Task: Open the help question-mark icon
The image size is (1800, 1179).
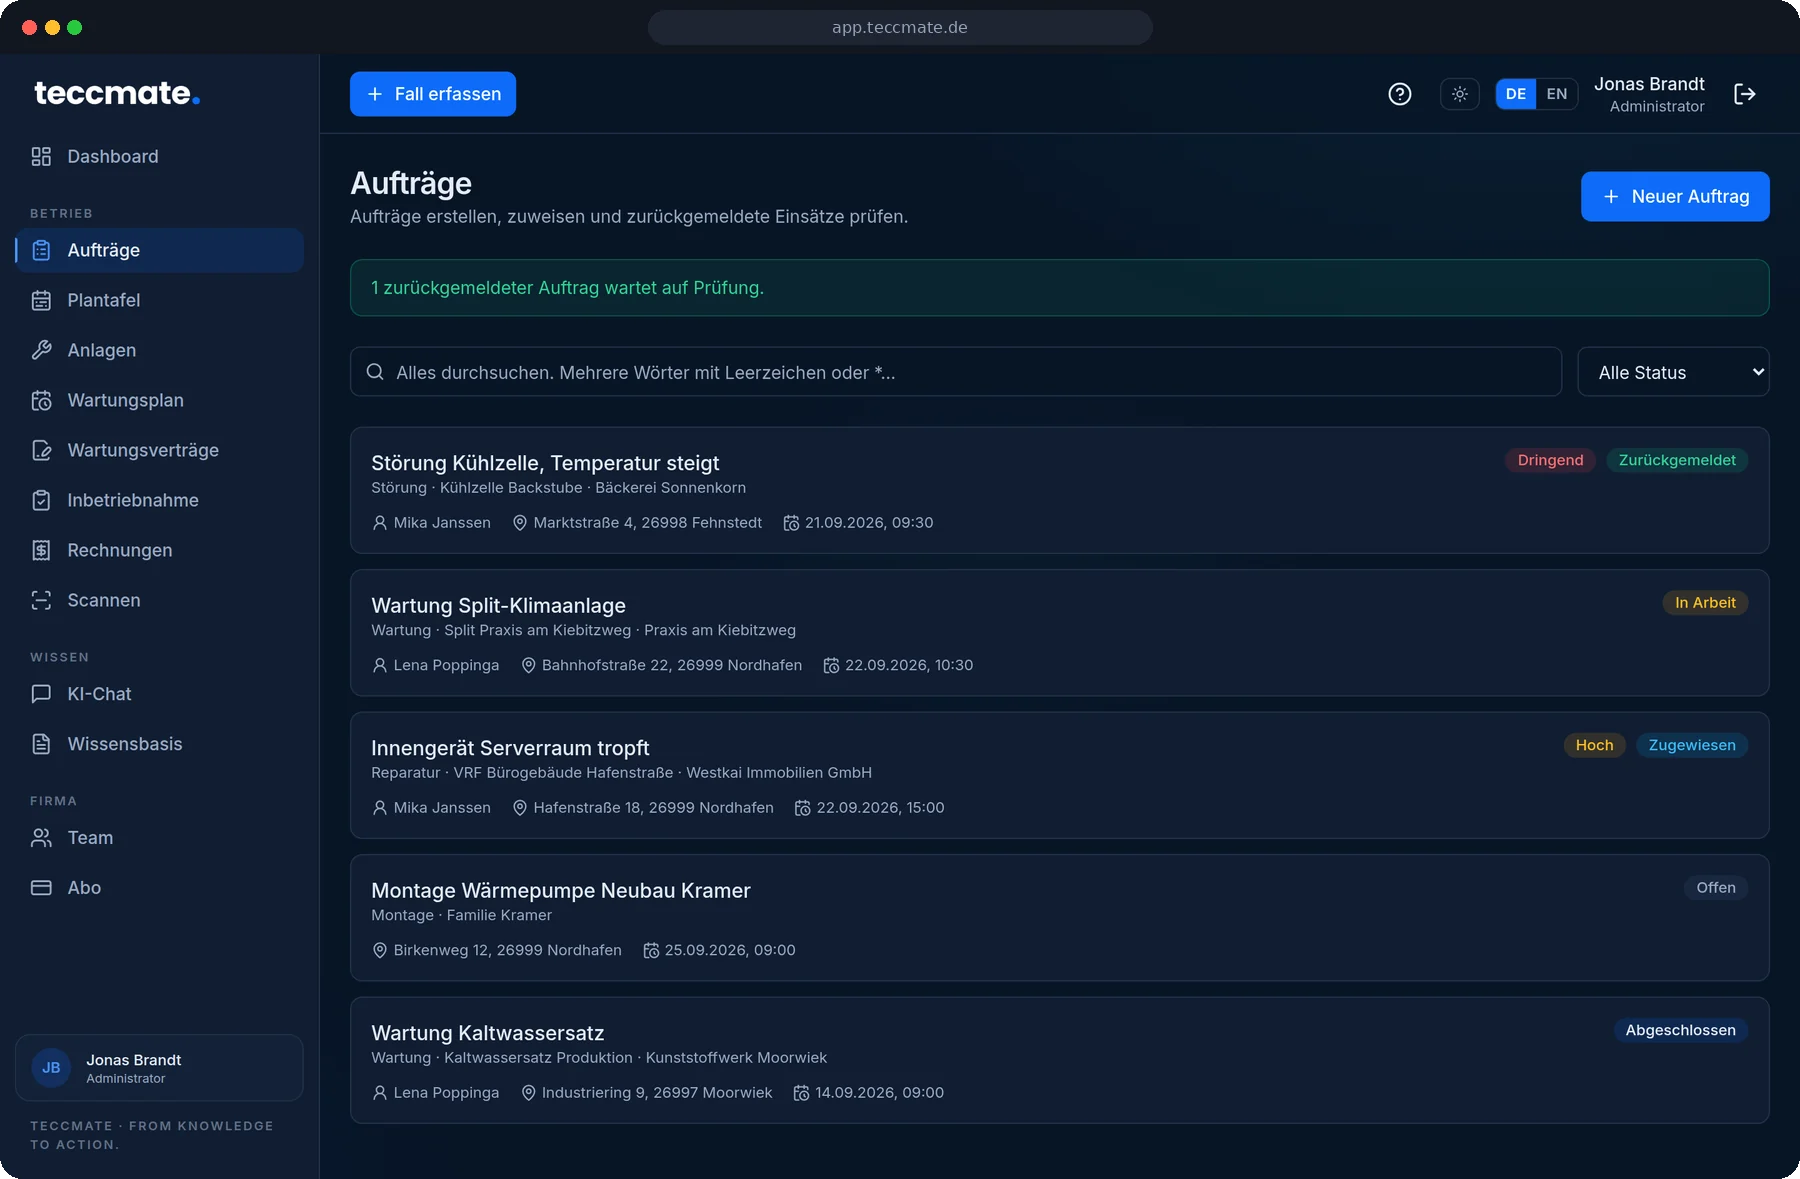Action: pyautogui.click(x=1400, y=94)
